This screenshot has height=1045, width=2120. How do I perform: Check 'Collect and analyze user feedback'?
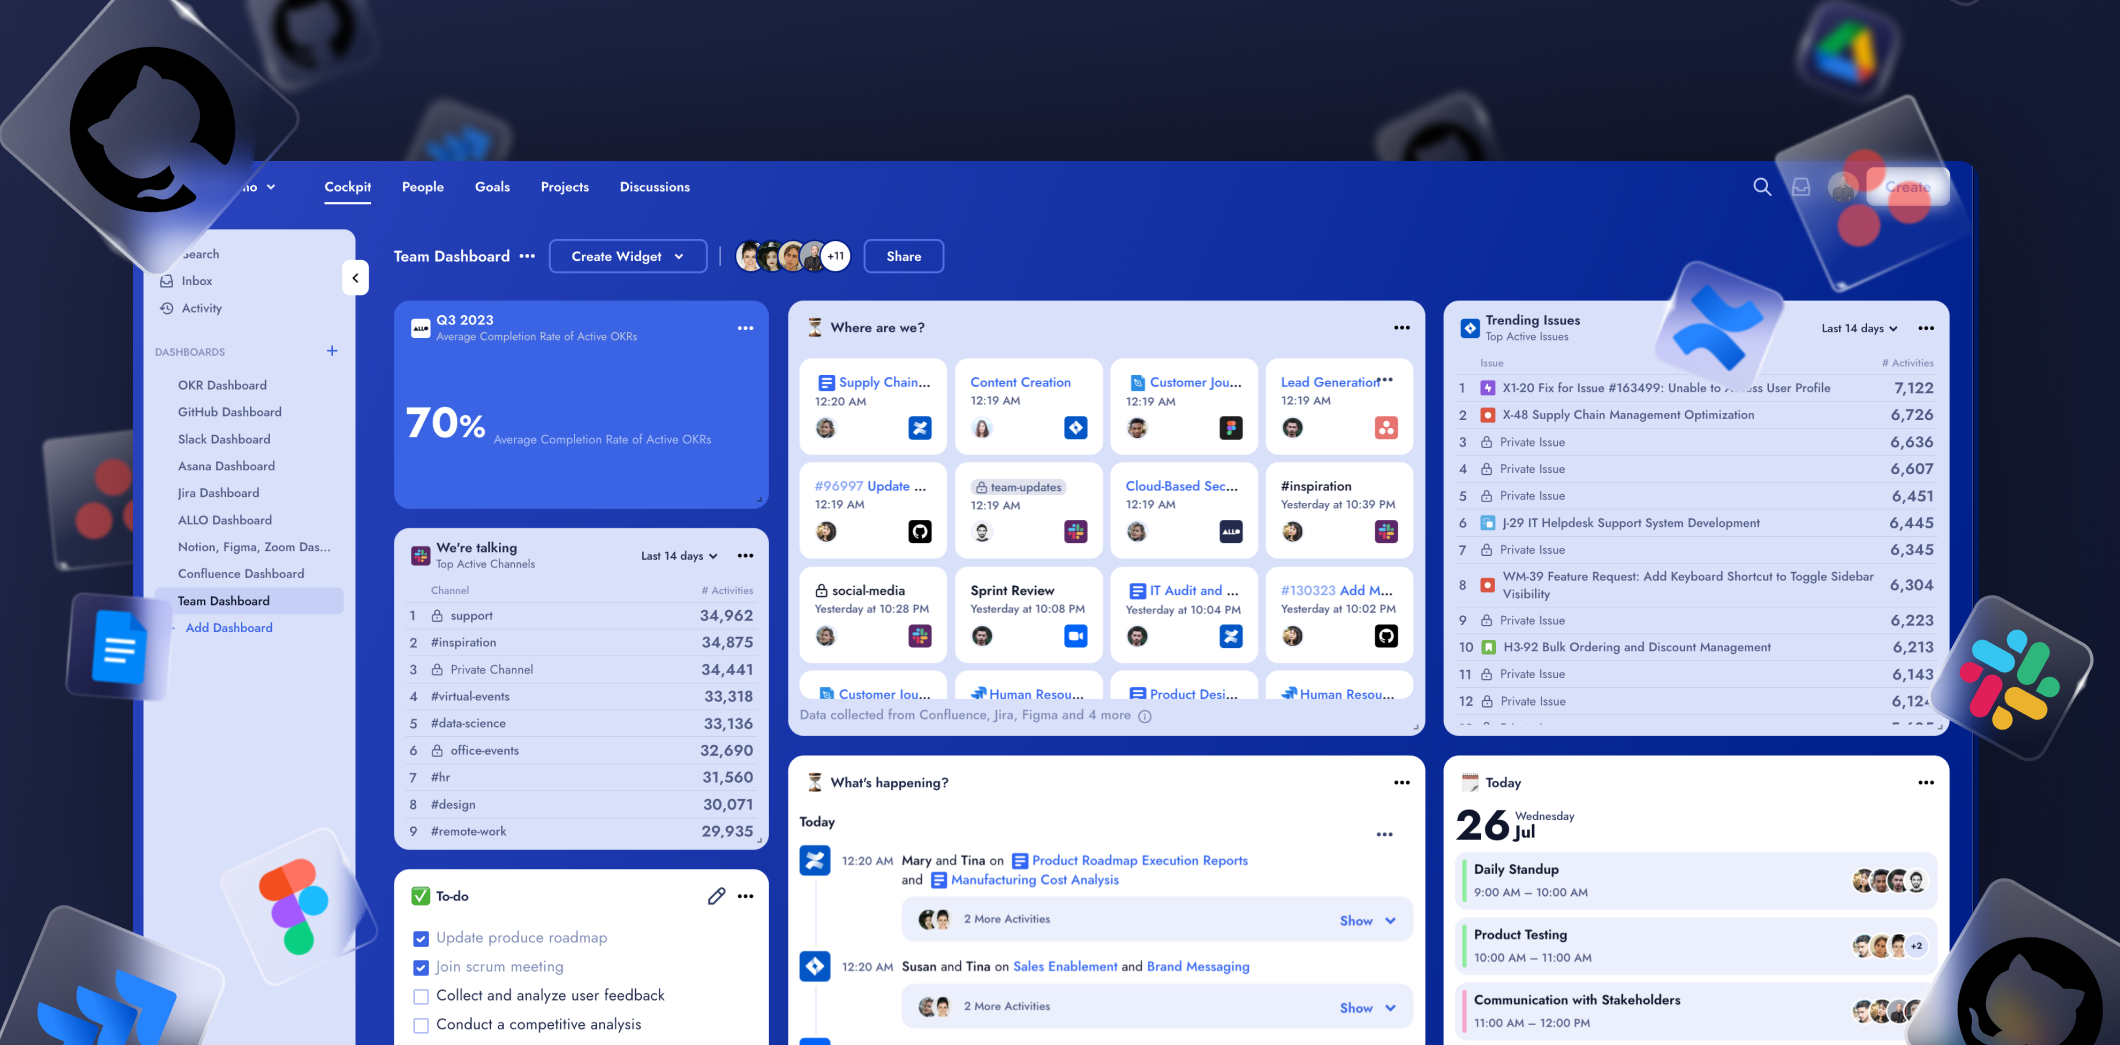pyautogui.click(x=421, y=996)
